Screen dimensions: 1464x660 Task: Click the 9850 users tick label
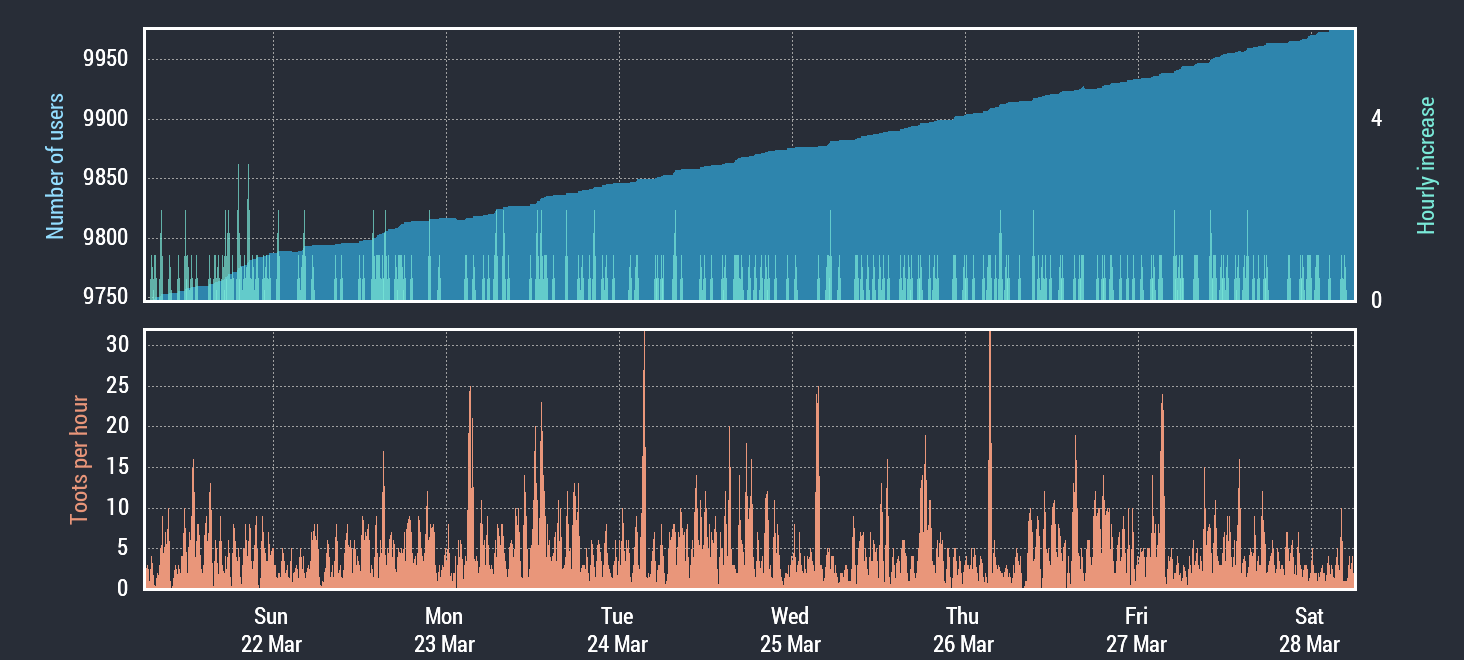(x=106, y=179)
